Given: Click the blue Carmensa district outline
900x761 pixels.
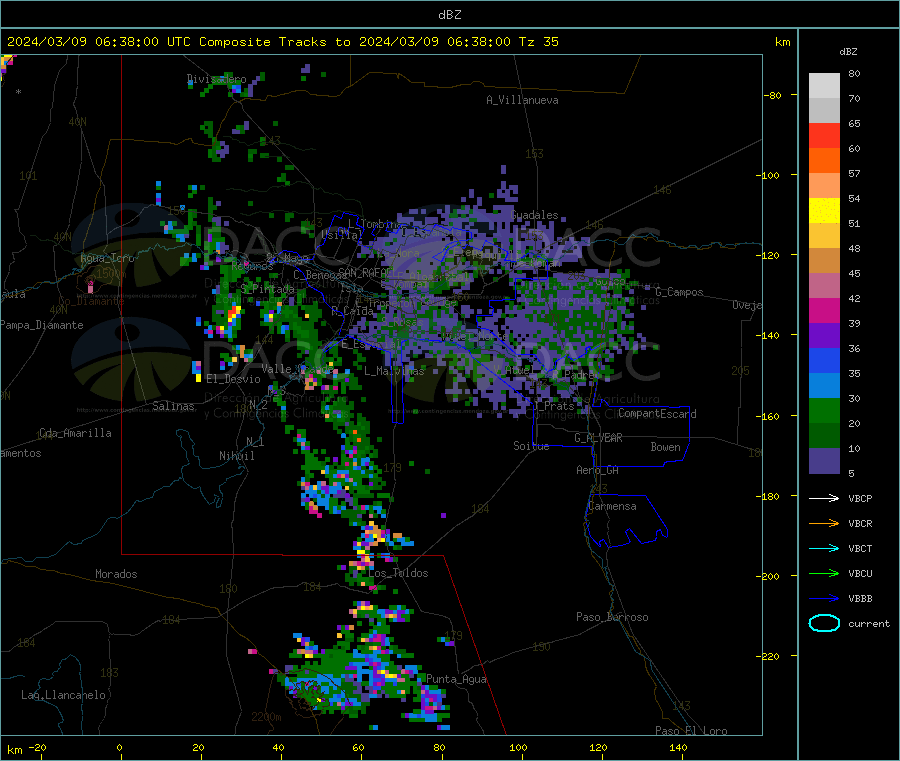Looking at the screenshot, I should tap(627, 521).
